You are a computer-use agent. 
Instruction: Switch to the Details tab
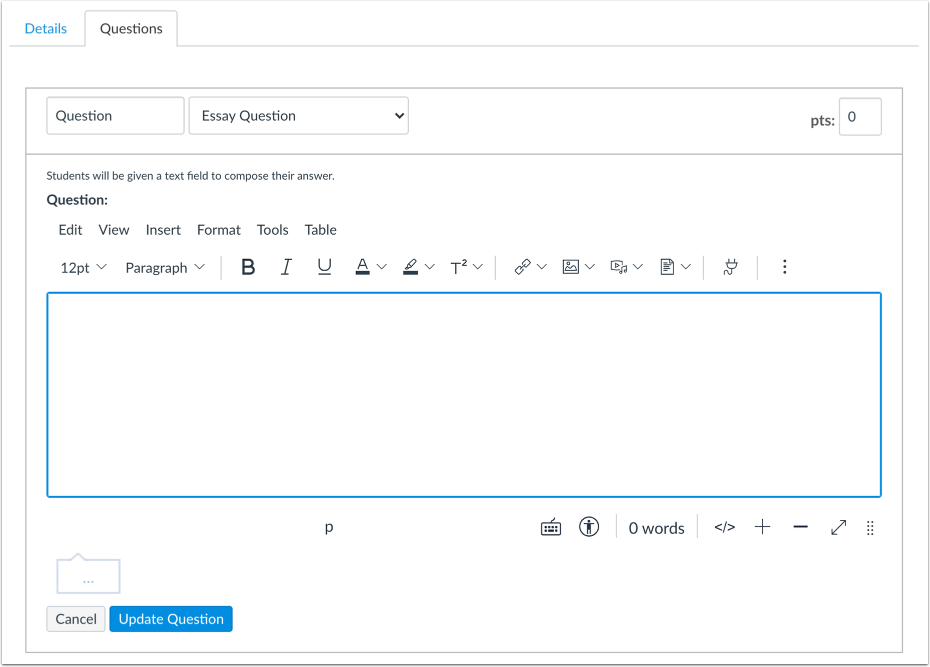46,28
